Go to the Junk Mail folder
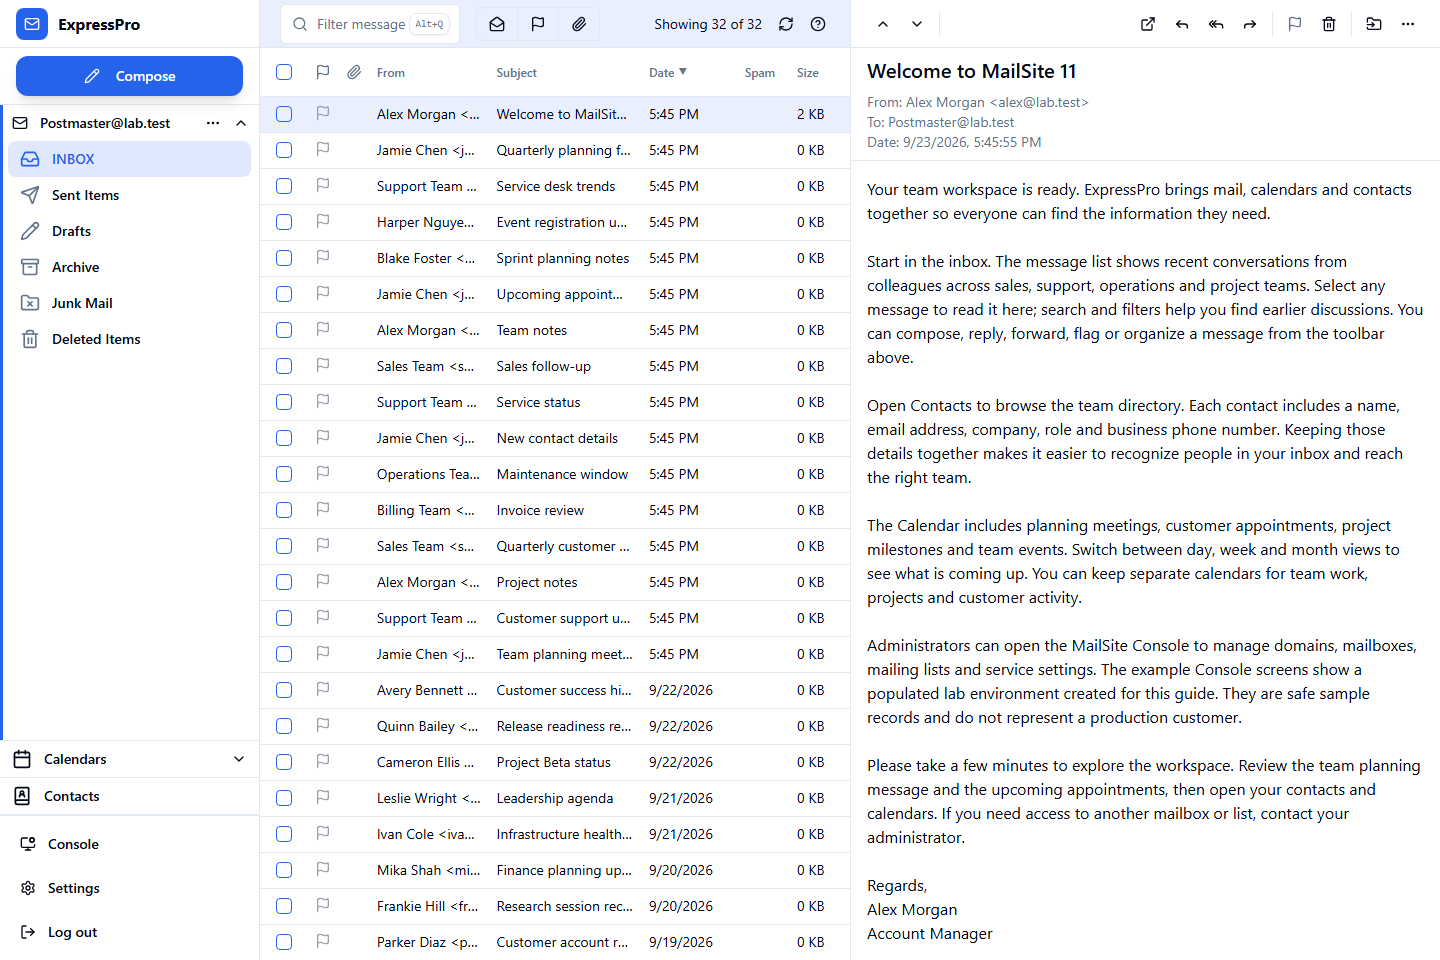The height and width of the screenshot is (960, 1440). pyautogui.click(x=129, y=303)
